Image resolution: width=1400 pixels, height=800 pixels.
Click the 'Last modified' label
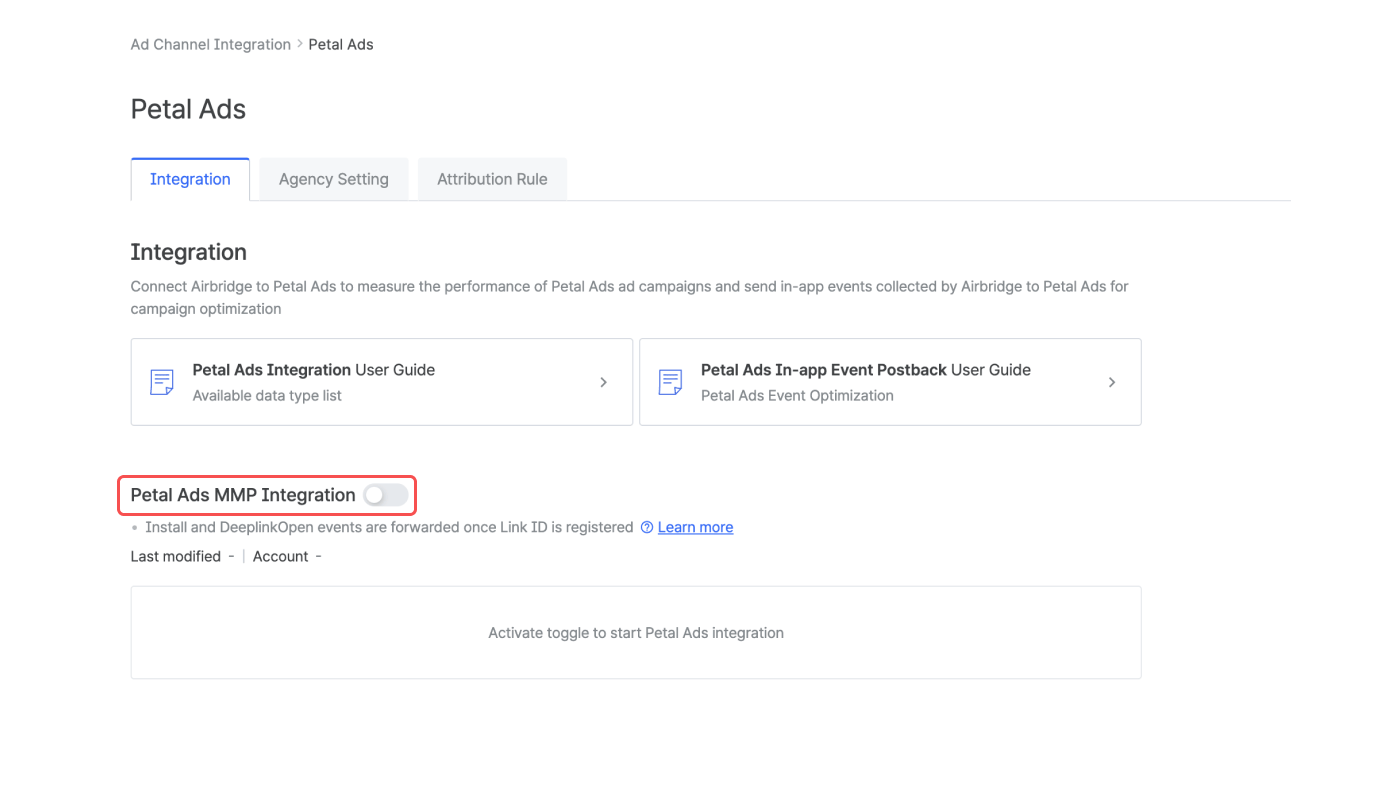click(176, 556)
